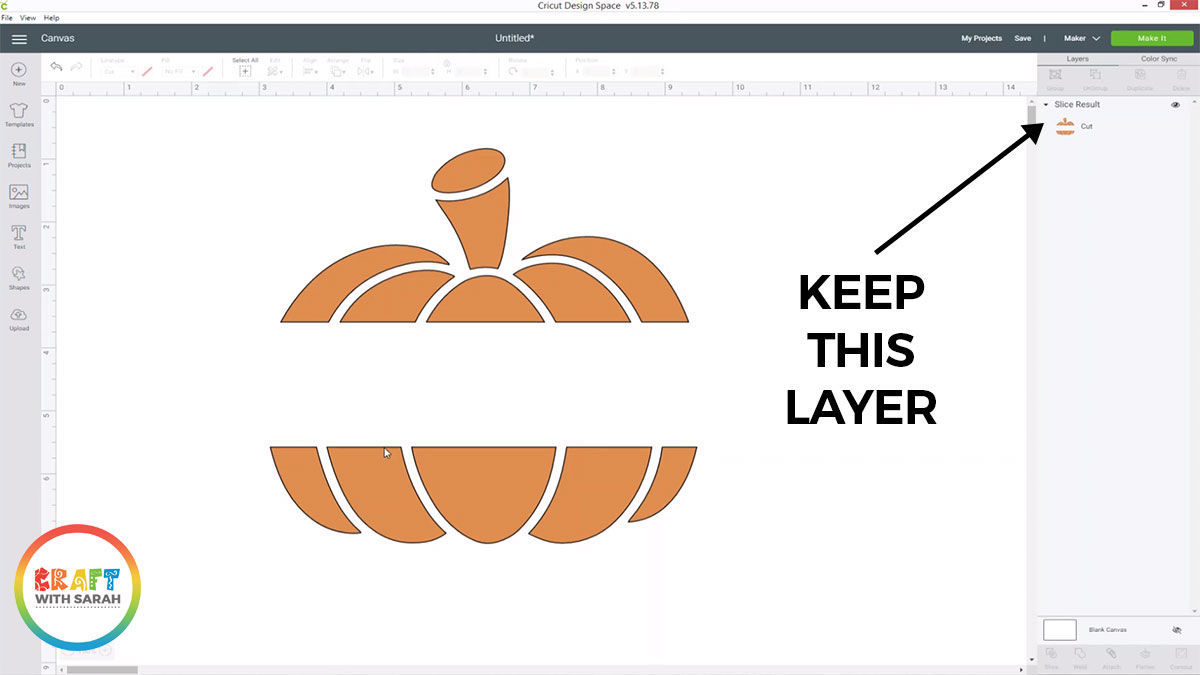Click the Canvas label in header
The image size is (1200, 675).
coord(57,38)
